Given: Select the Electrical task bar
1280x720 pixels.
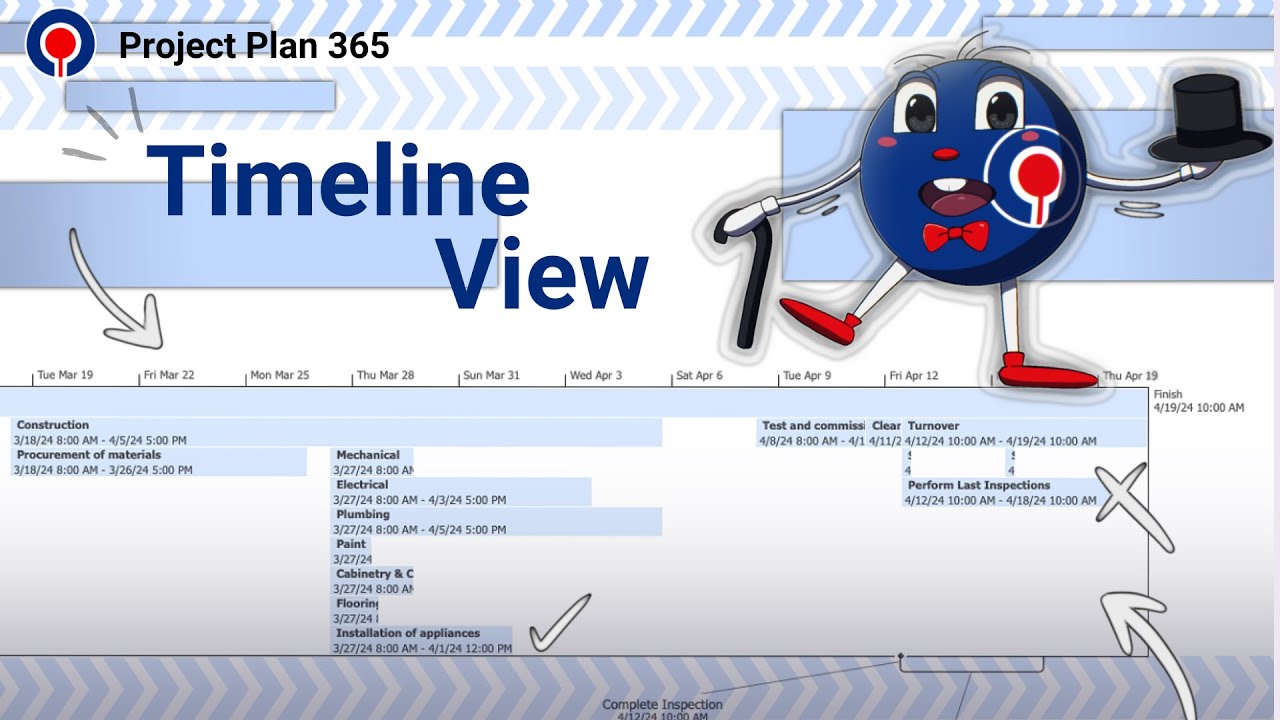Looking at the screenshot, I should (461, 492).
